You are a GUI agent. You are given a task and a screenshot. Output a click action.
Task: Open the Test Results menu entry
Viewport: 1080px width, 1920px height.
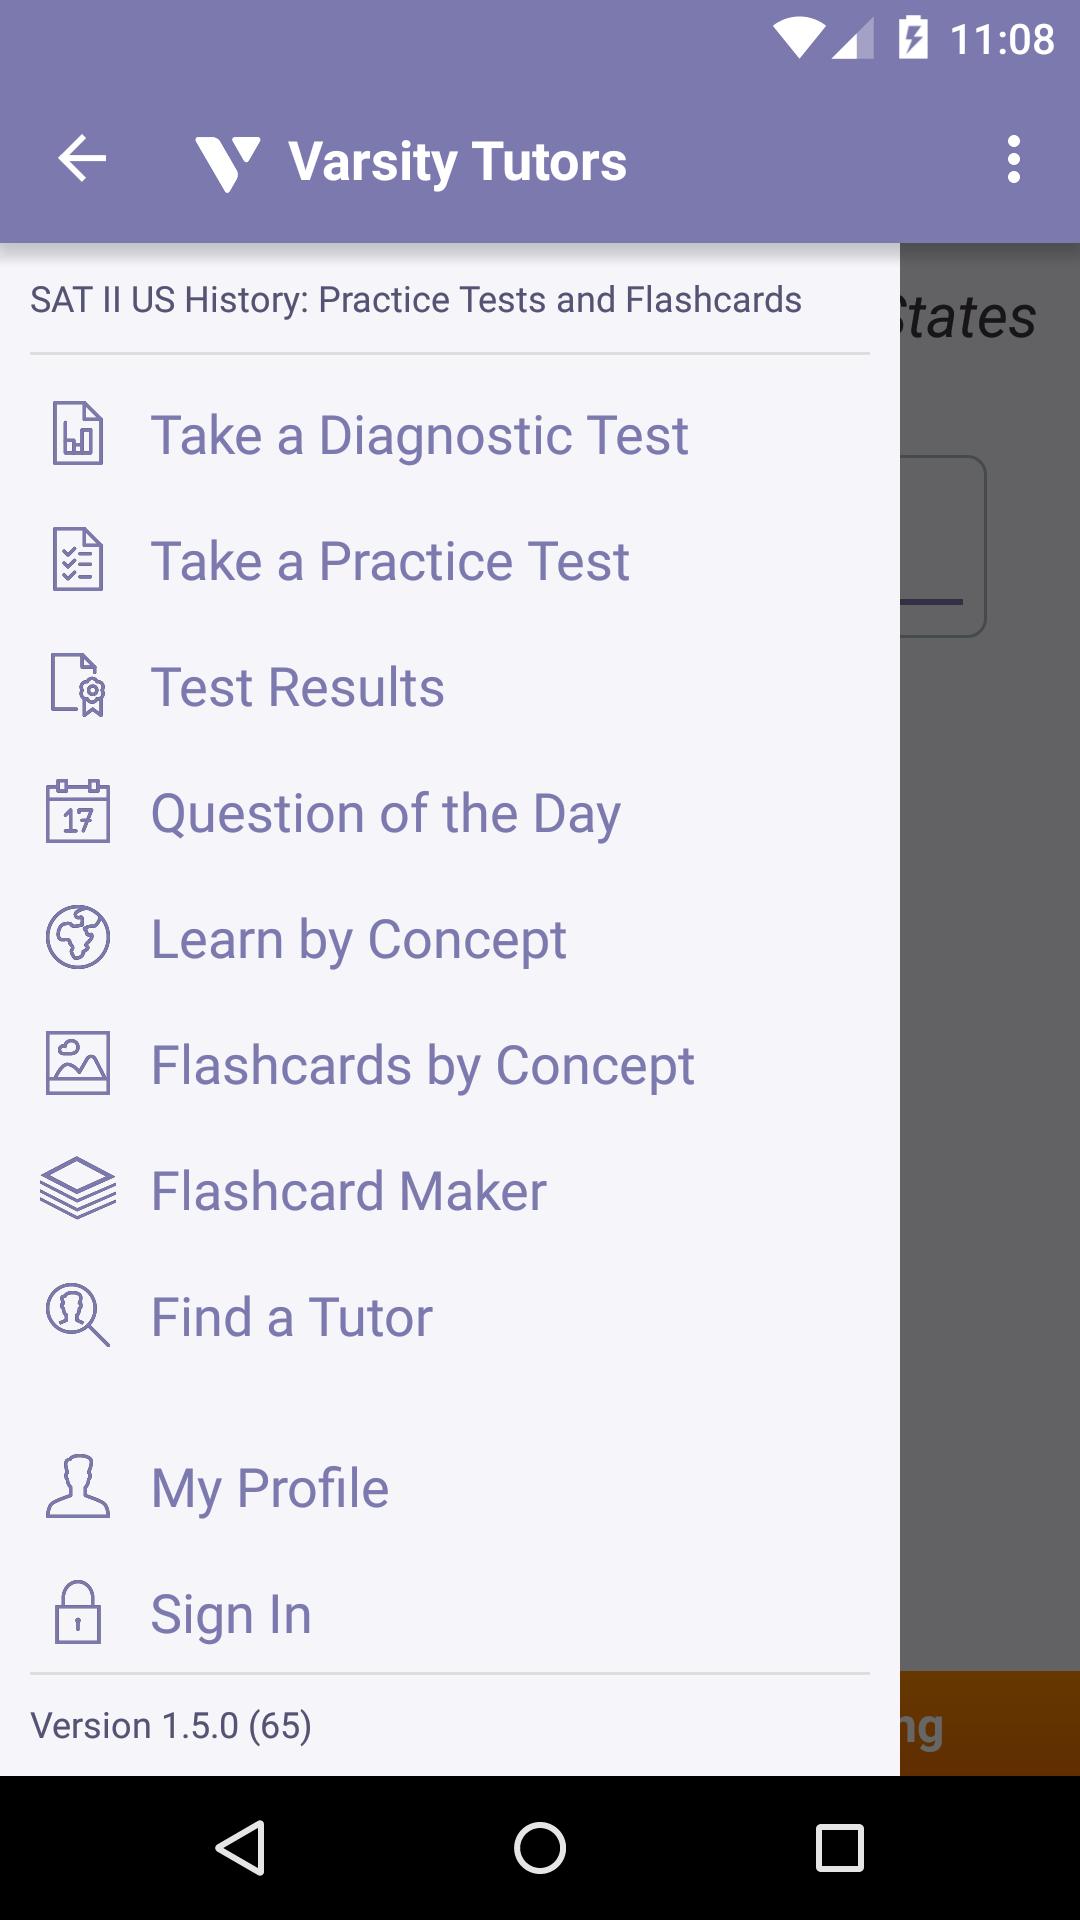[x=297, y=688]
